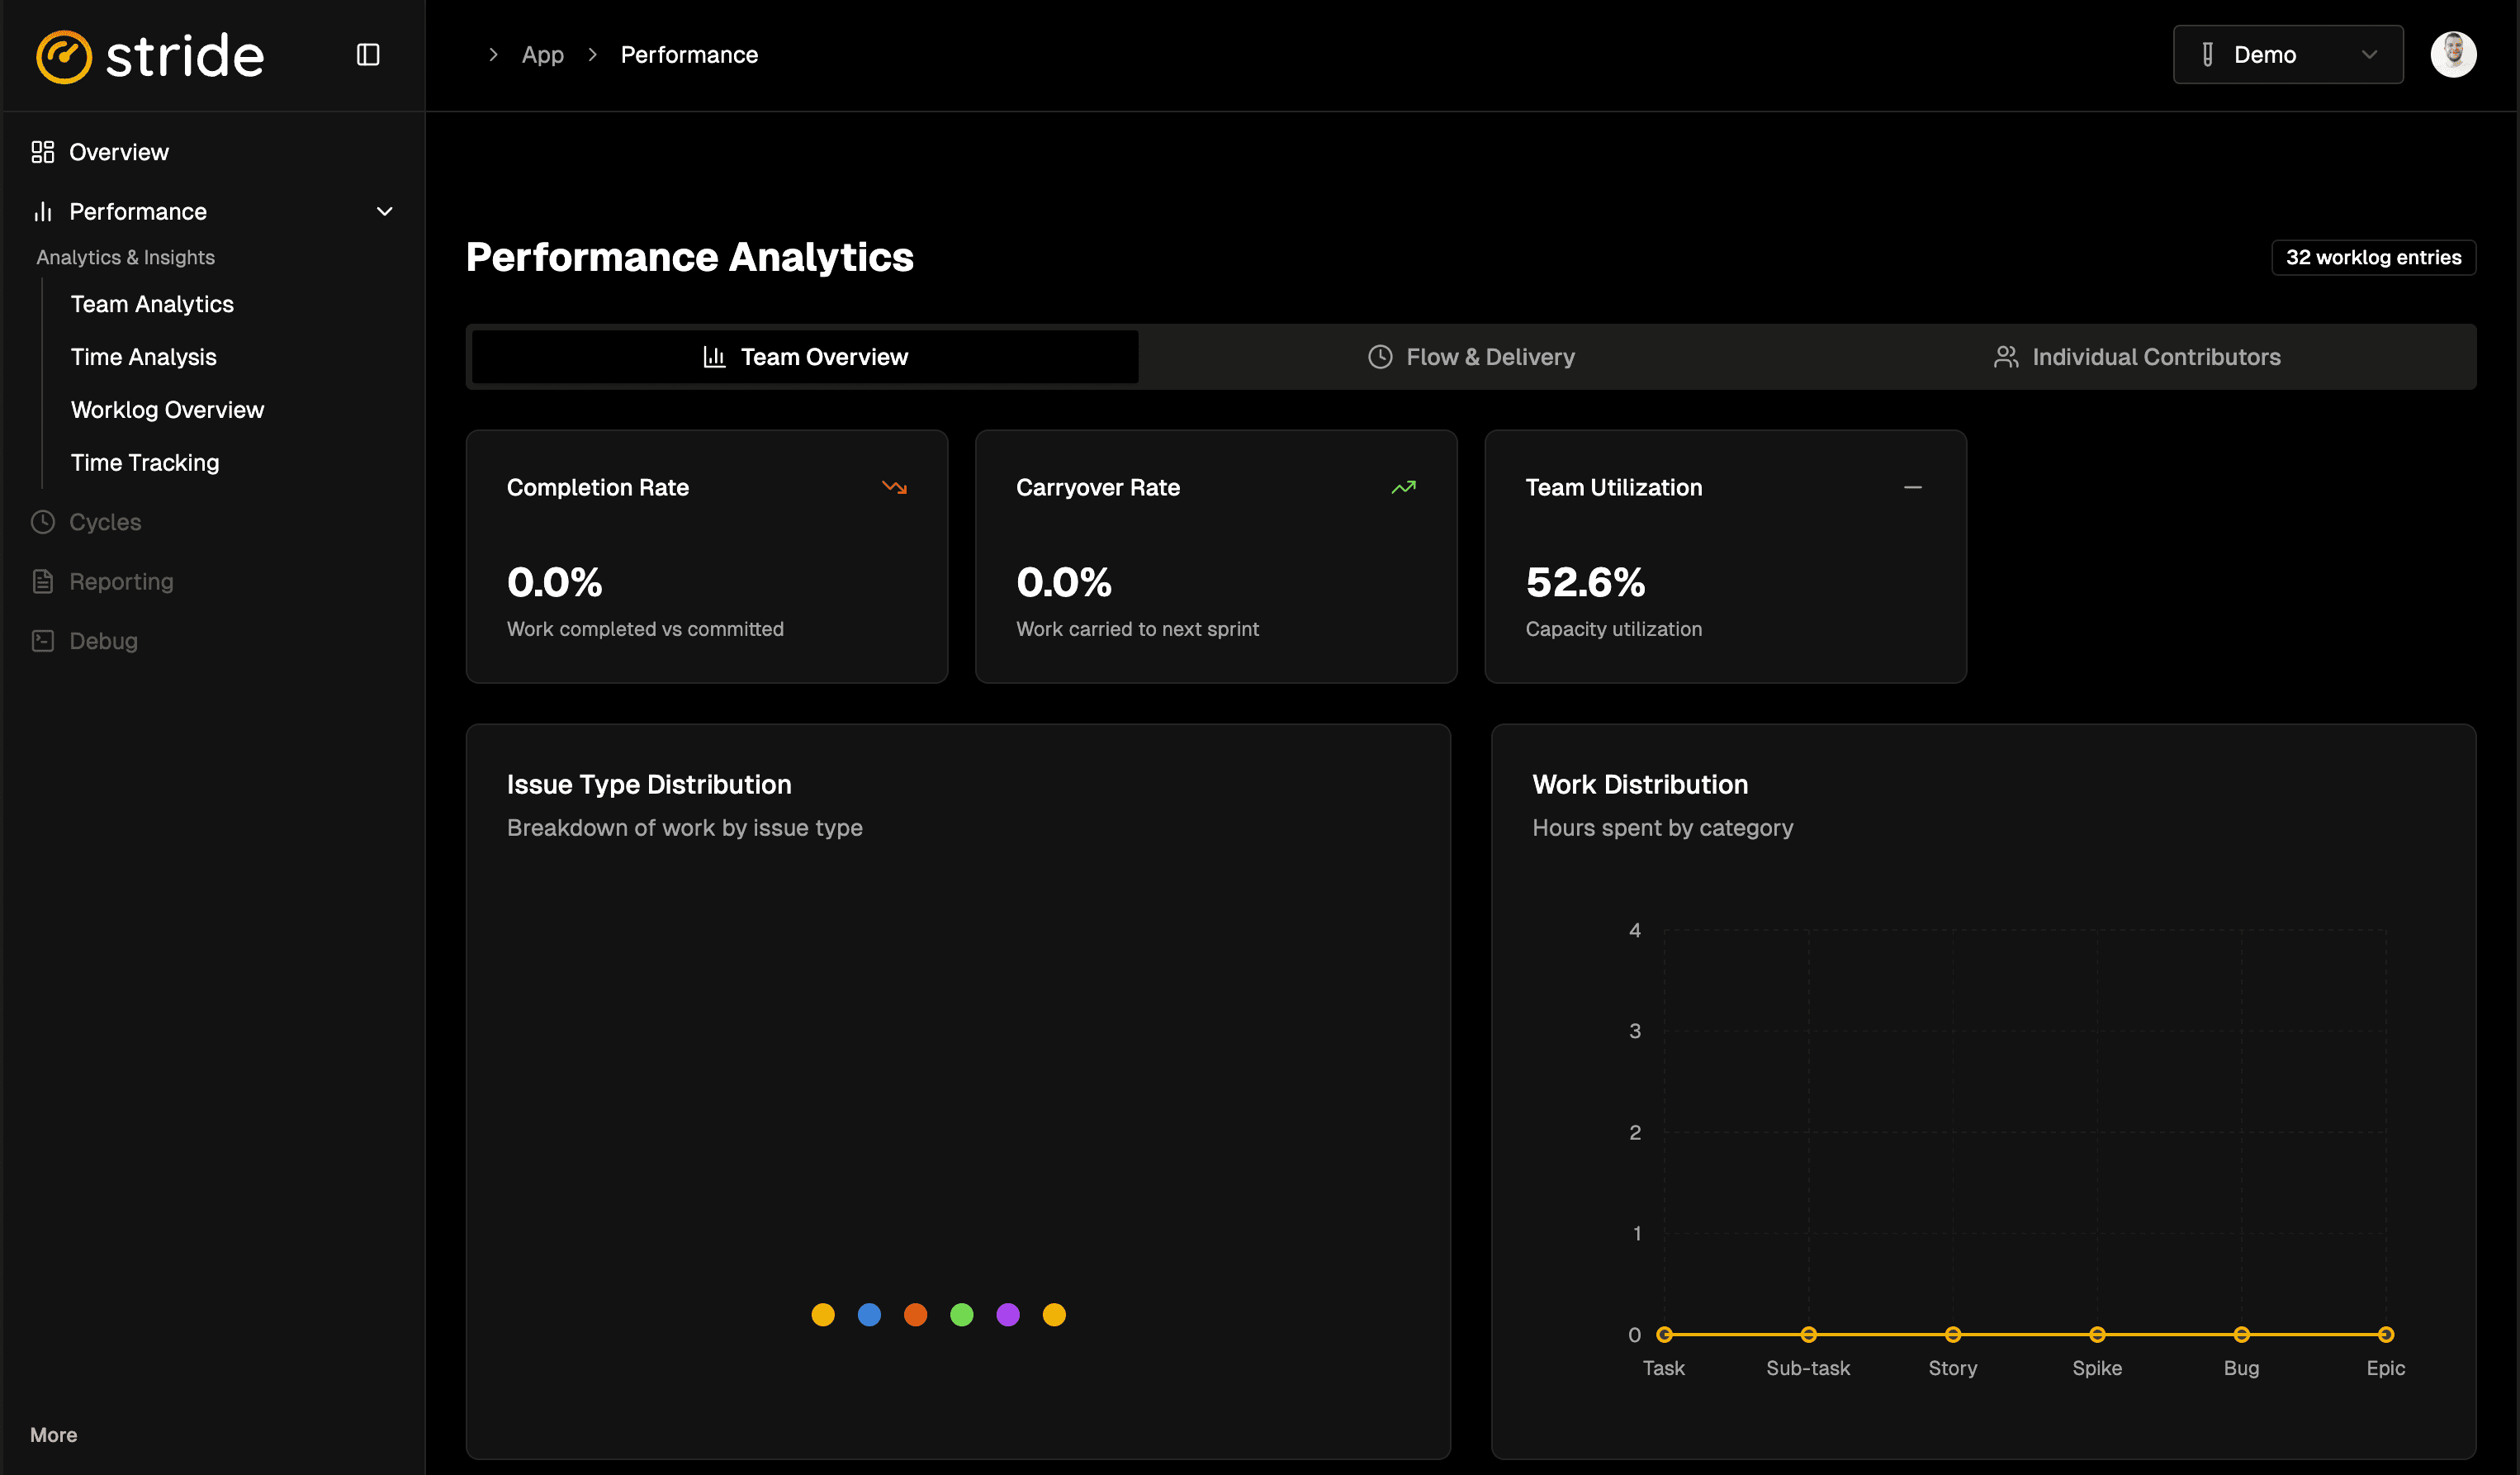Open the Team Analytics page

click(x=152, y=303)
